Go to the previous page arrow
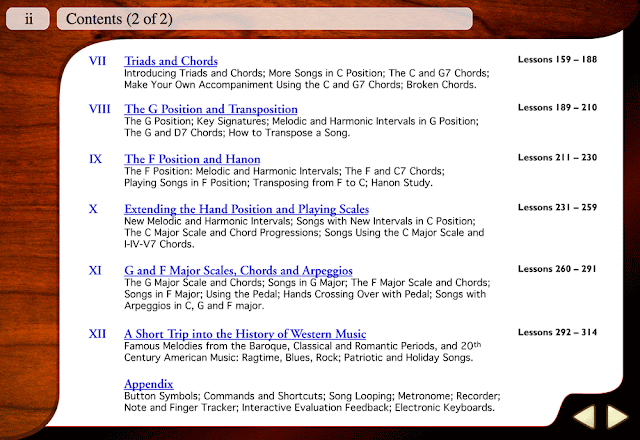The height and width of the screenshot is (440, 640). [584, 417]
